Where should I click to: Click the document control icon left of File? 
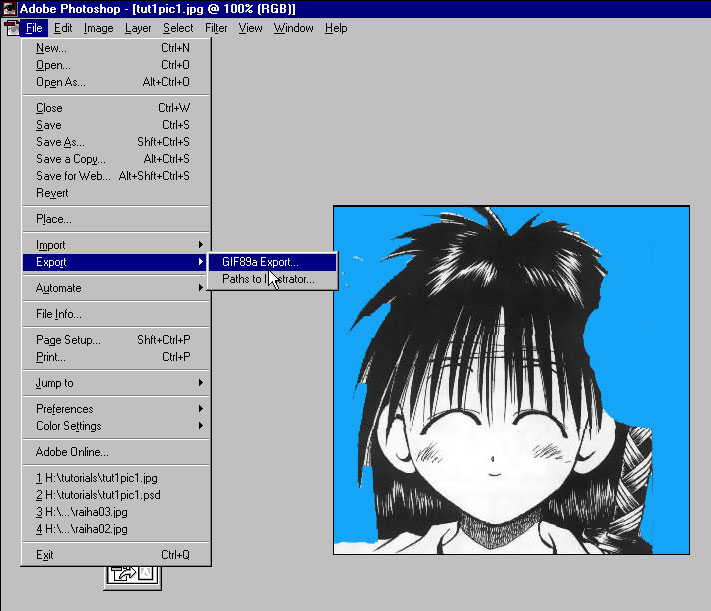(12, 28)
